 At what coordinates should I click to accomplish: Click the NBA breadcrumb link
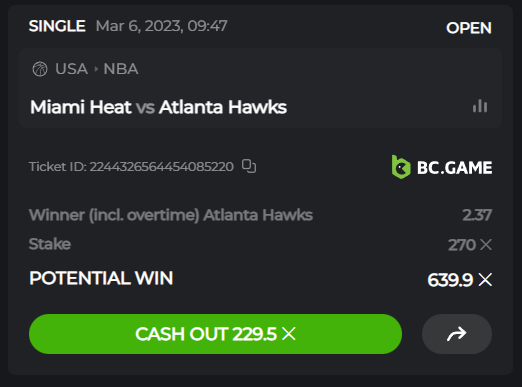(121, 69)
